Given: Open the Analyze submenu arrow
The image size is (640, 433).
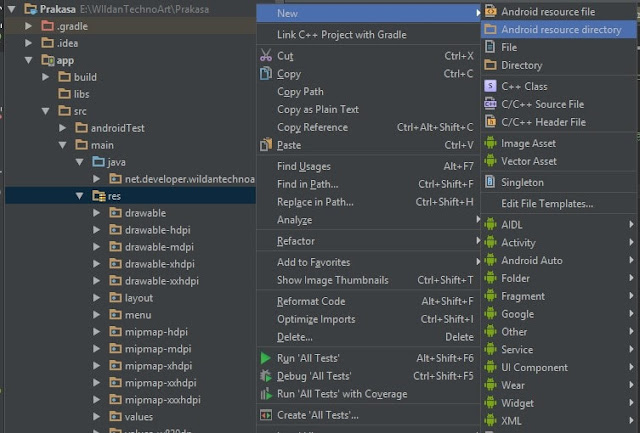Looking at the screenshot, I should pos(477,220).
